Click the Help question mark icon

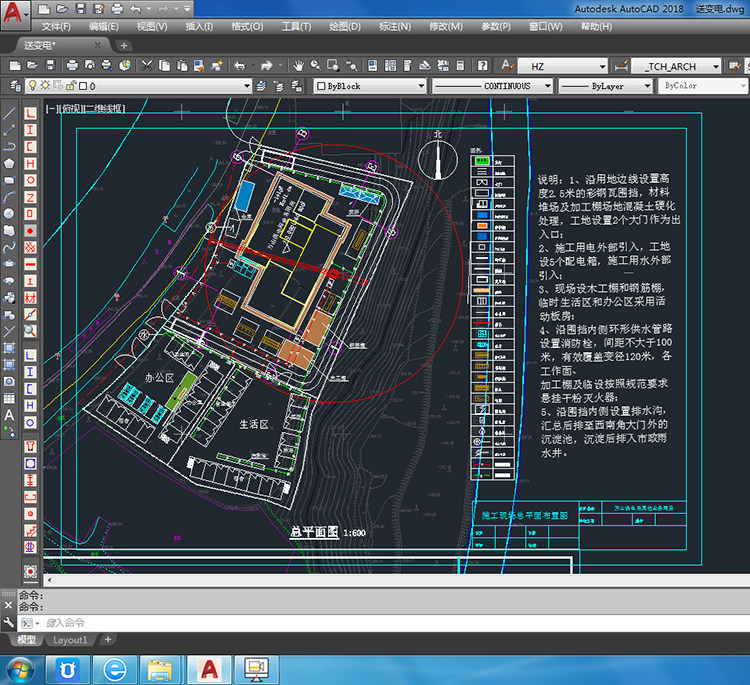click(x=483, y=66)
